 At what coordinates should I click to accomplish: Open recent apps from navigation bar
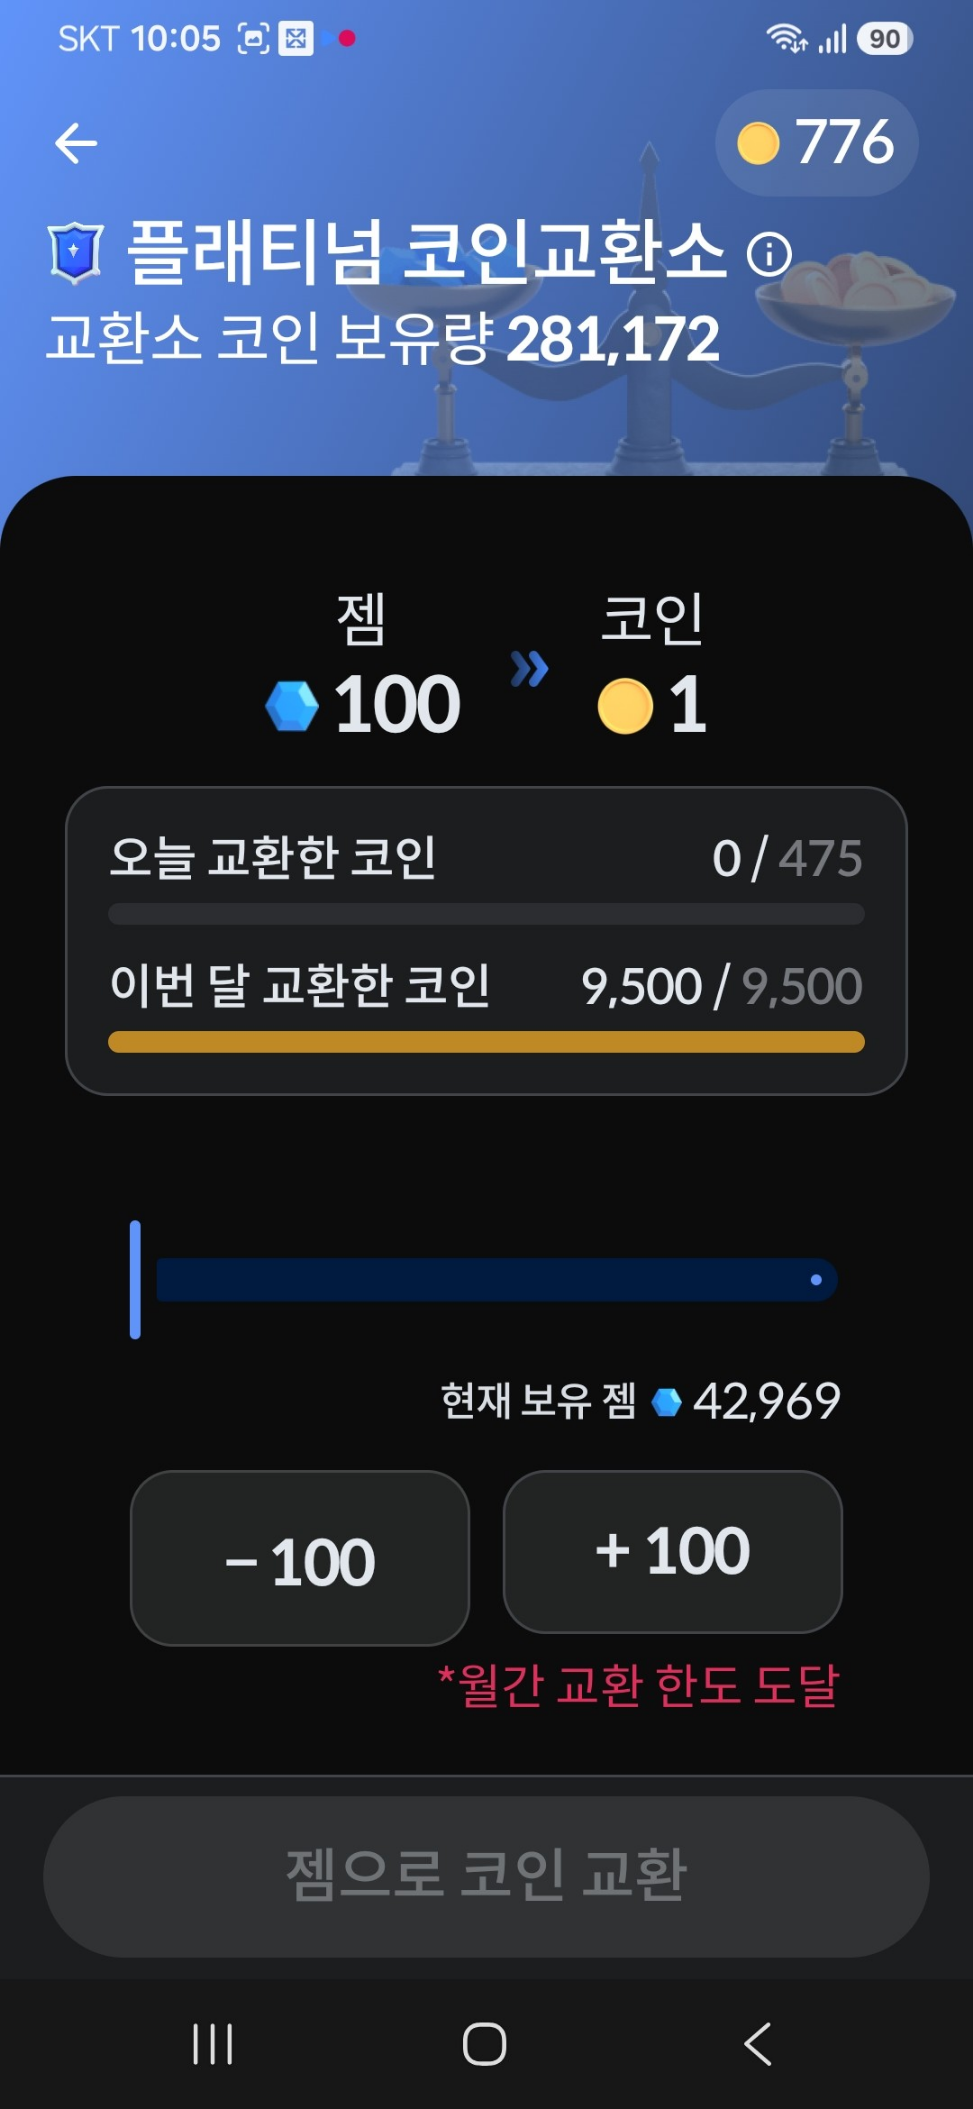(213, 2044)
